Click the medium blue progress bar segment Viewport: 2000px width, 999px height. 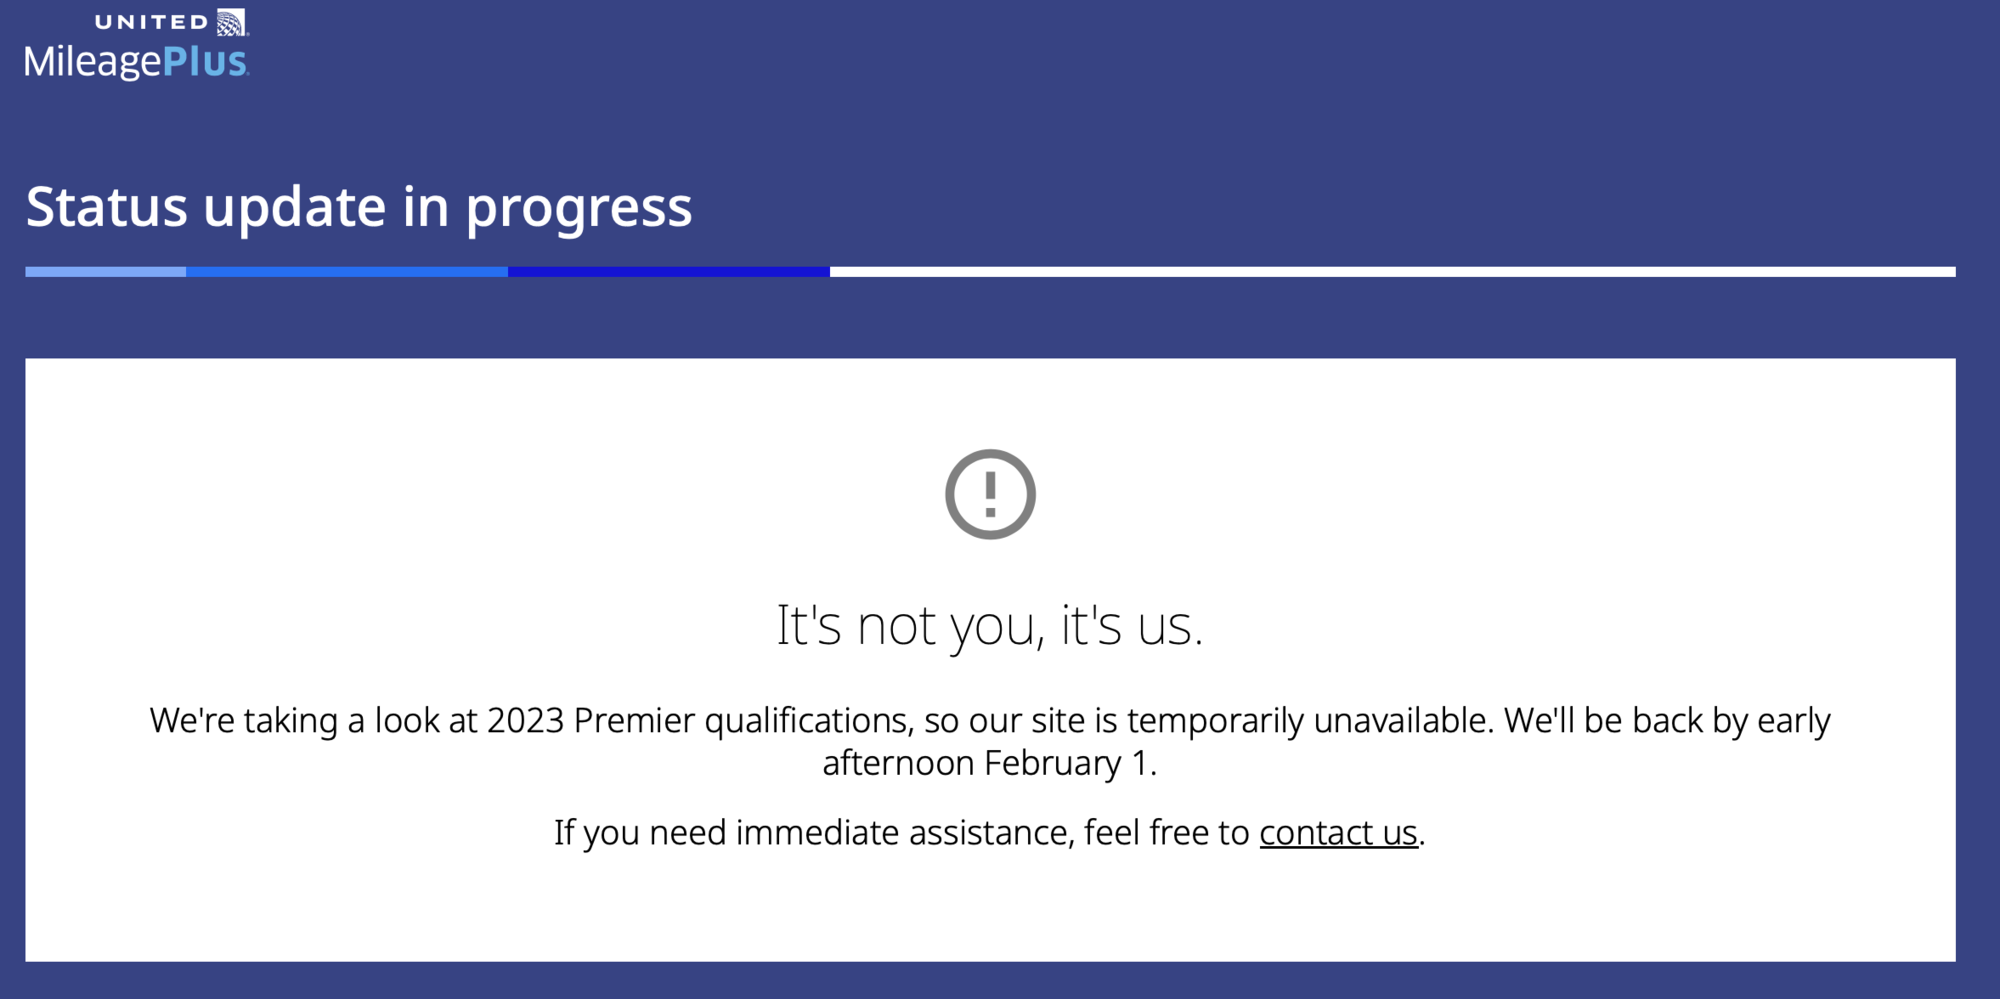click(x=347, y=272)
